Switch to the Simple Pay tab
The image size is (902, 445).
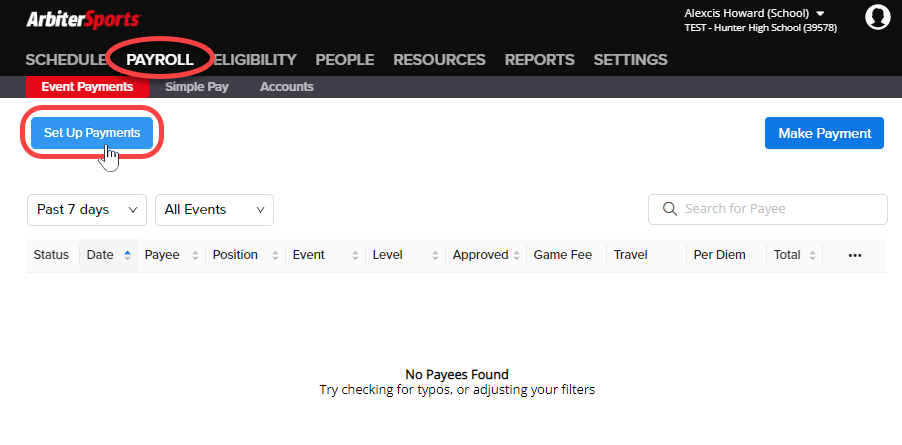[x=196, y=87]
